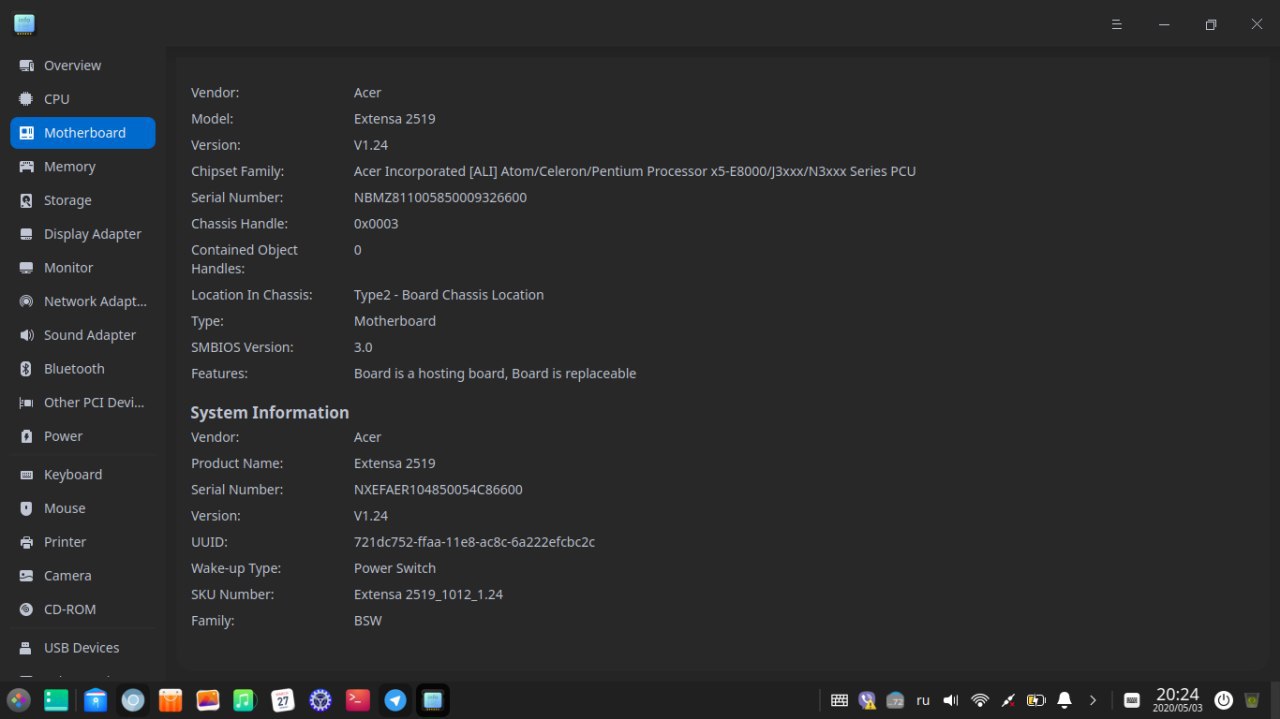The image size is (1280, 719).
Task: Open the power shutdown button
Action: (x=1223, y=700)
